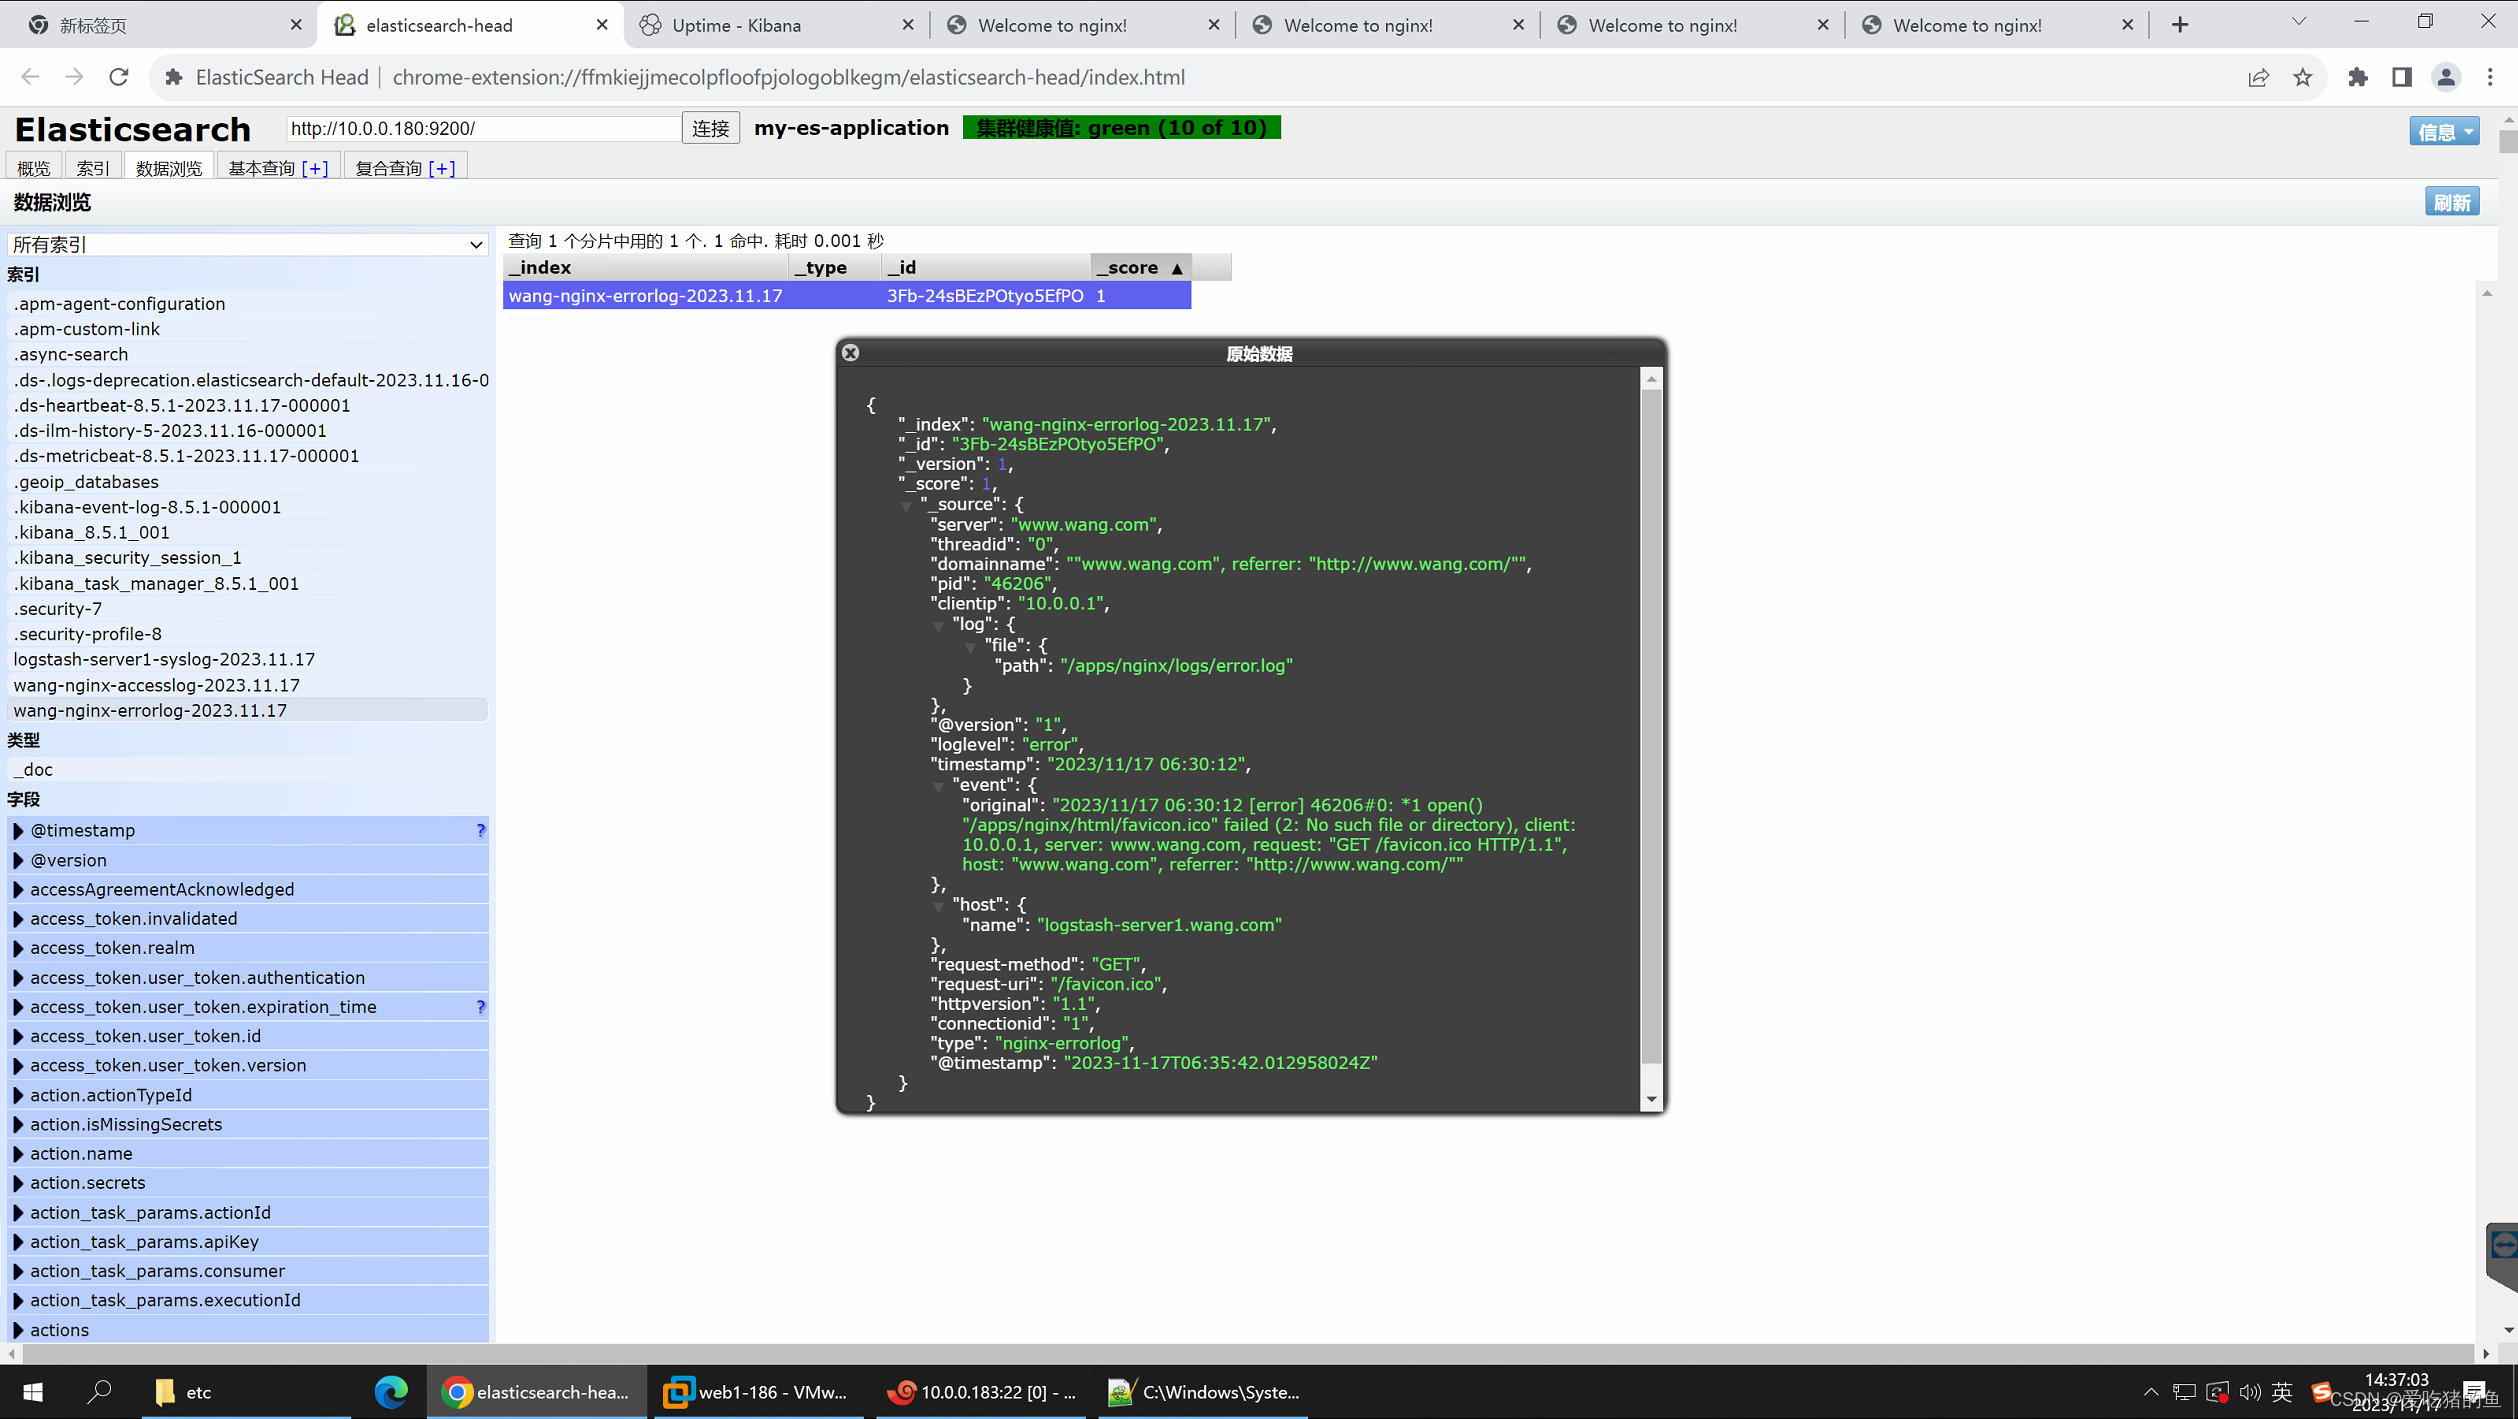Image resolution: width=2518 pixels, height=1419 pixels.
Task: Select the wang-nginx-errorlog result row
Action: (846, 296)
